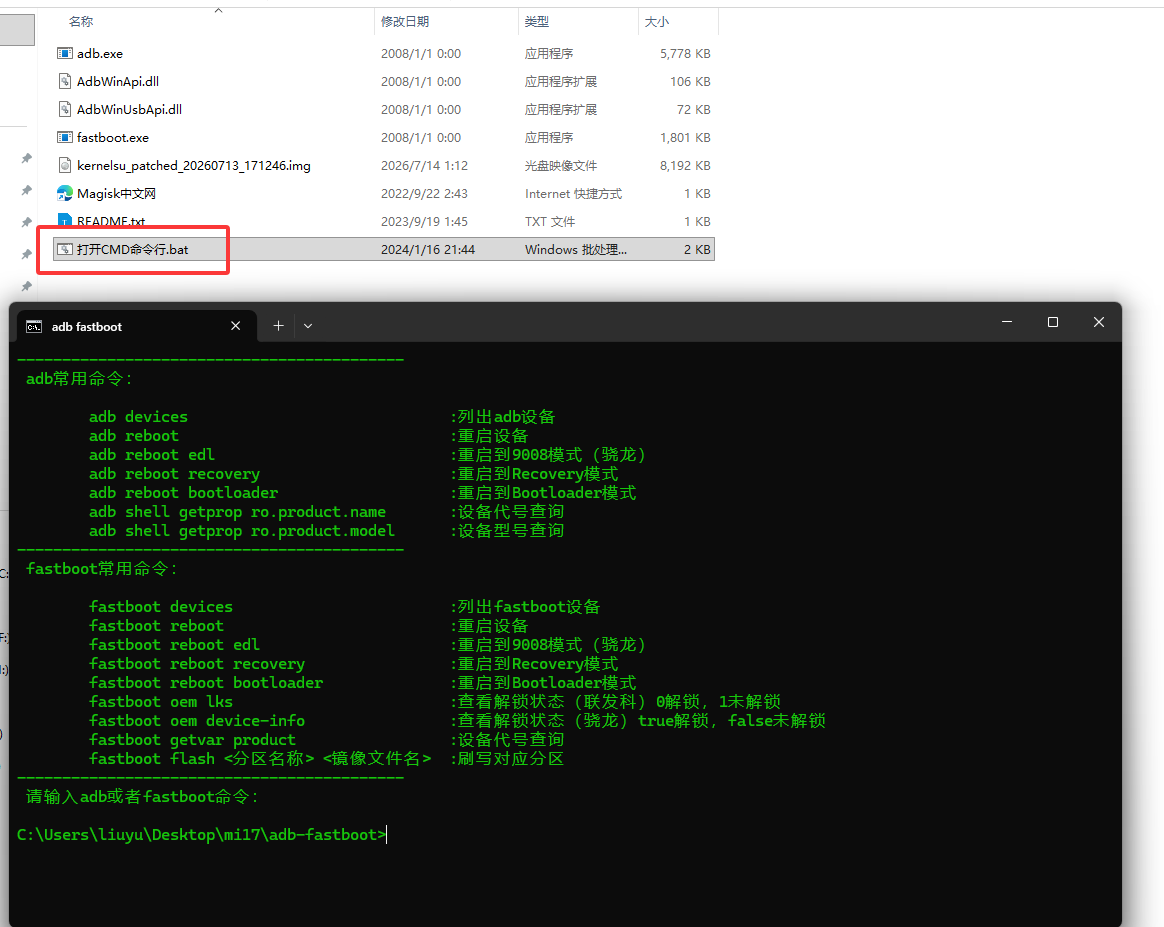Click the 'adb reboot edl' command text

point(151,455)
